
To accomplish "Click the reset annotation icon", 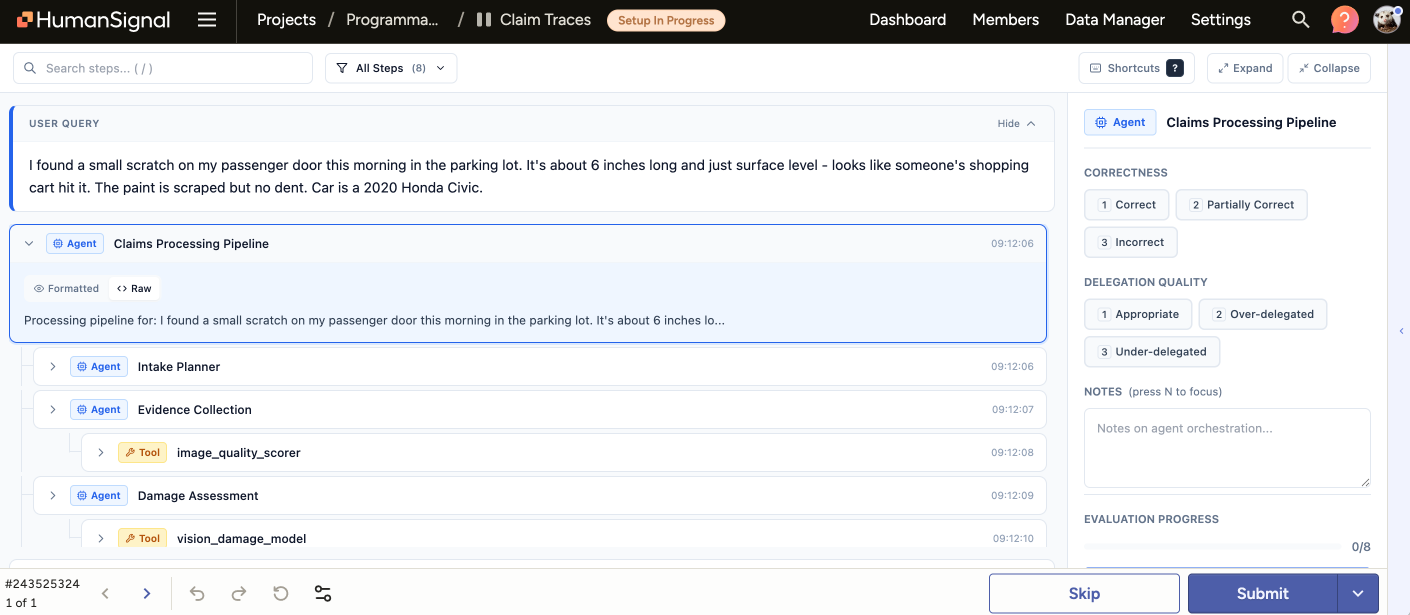I will pyautogui.click(x=280, y=593).
